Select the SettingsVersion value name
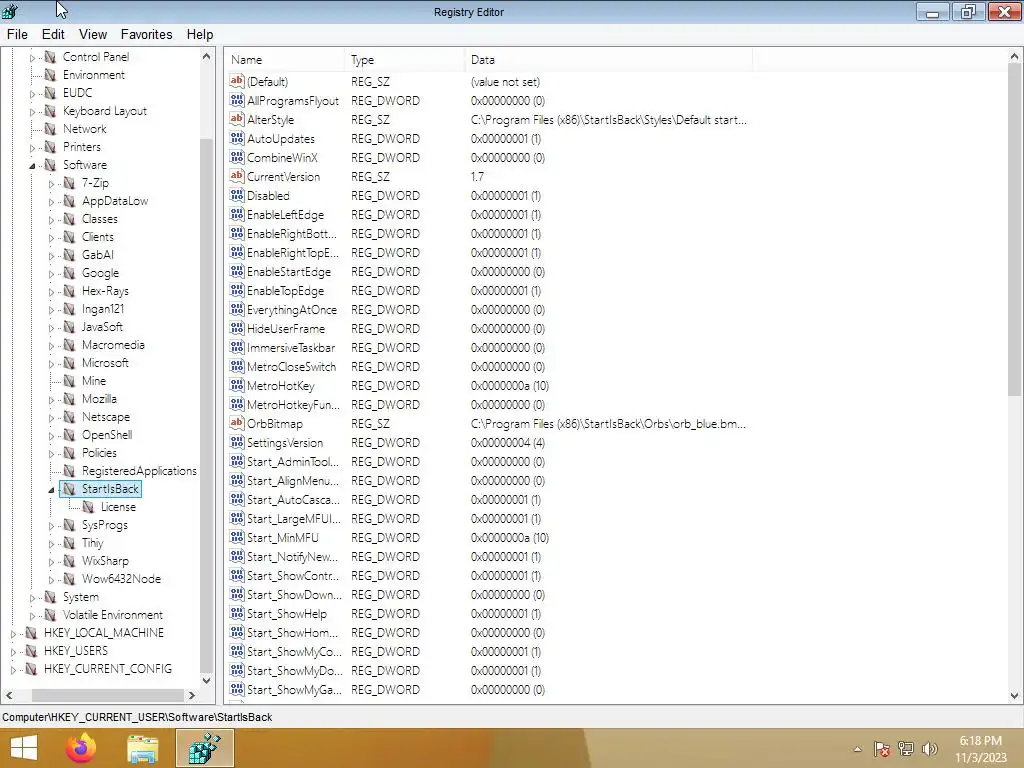 pyautogui.click(x=285, y=443)
